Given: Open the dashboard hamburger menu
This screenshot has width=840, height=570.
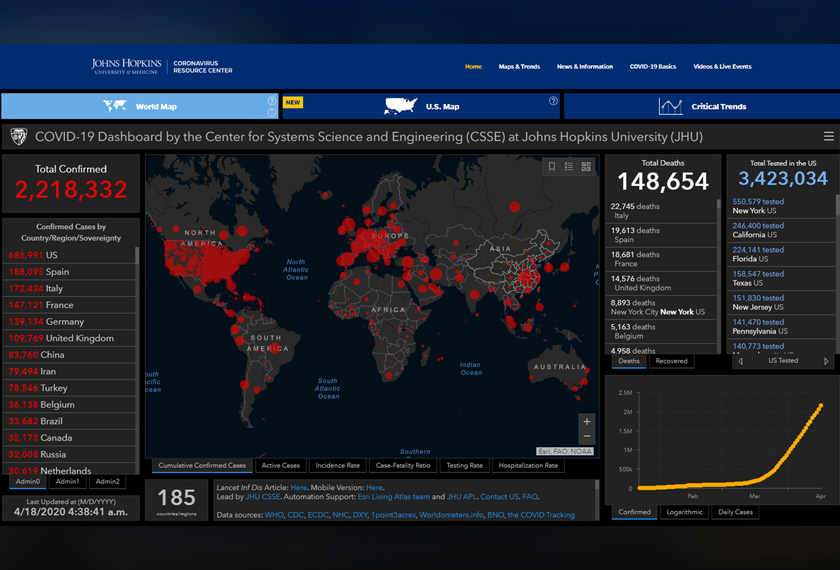Looking at the screenshot, I should click(828, 137).
